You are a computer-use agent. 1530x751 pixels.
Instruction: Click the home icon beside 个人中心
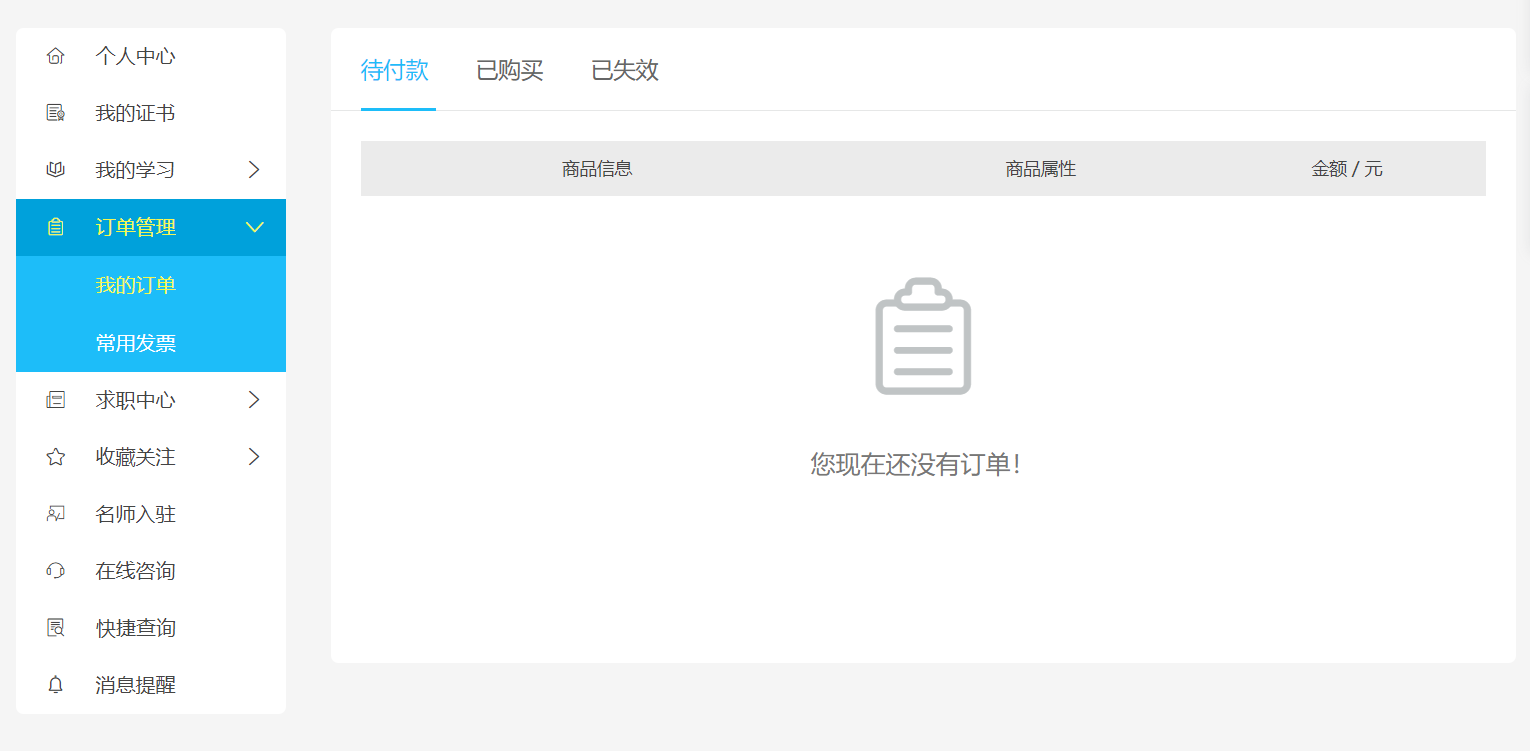(56, 56)
